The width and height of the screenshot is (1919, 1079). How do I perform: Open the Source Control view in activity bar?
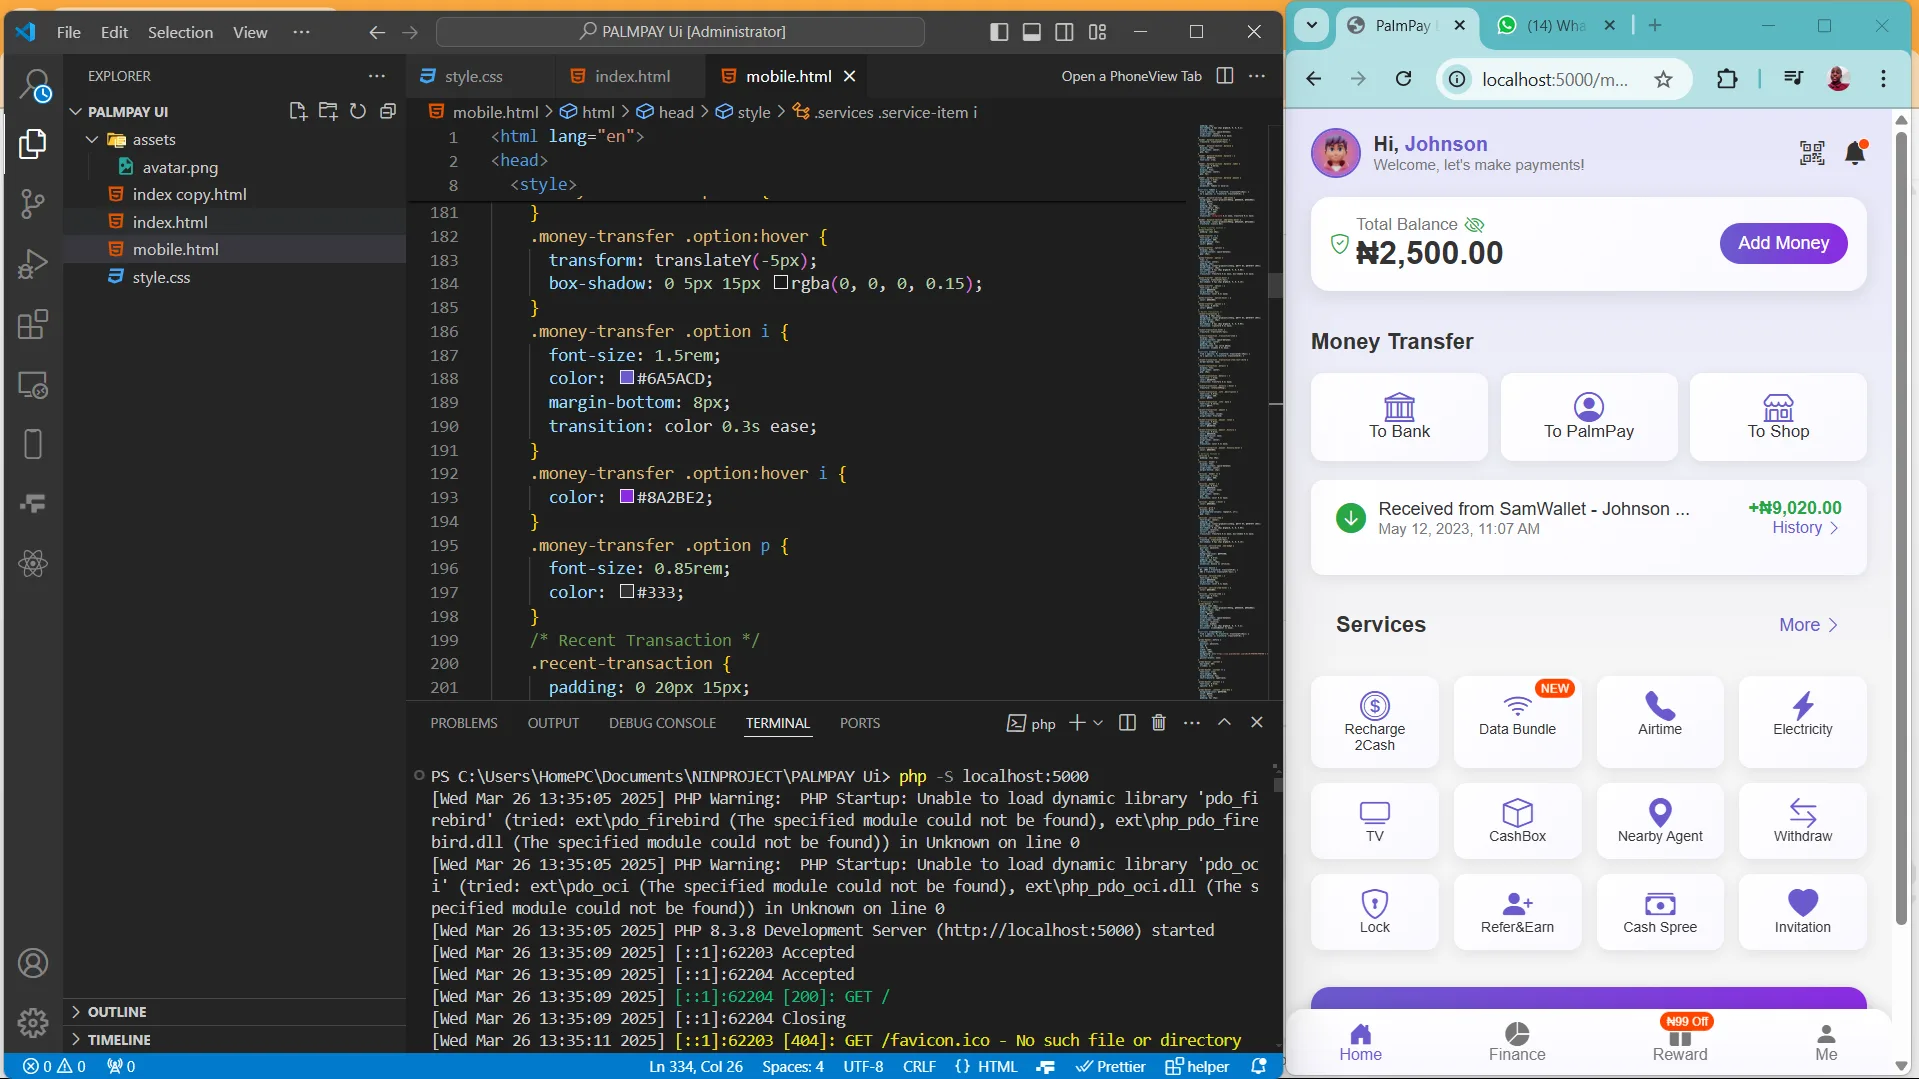coord(33,204)
